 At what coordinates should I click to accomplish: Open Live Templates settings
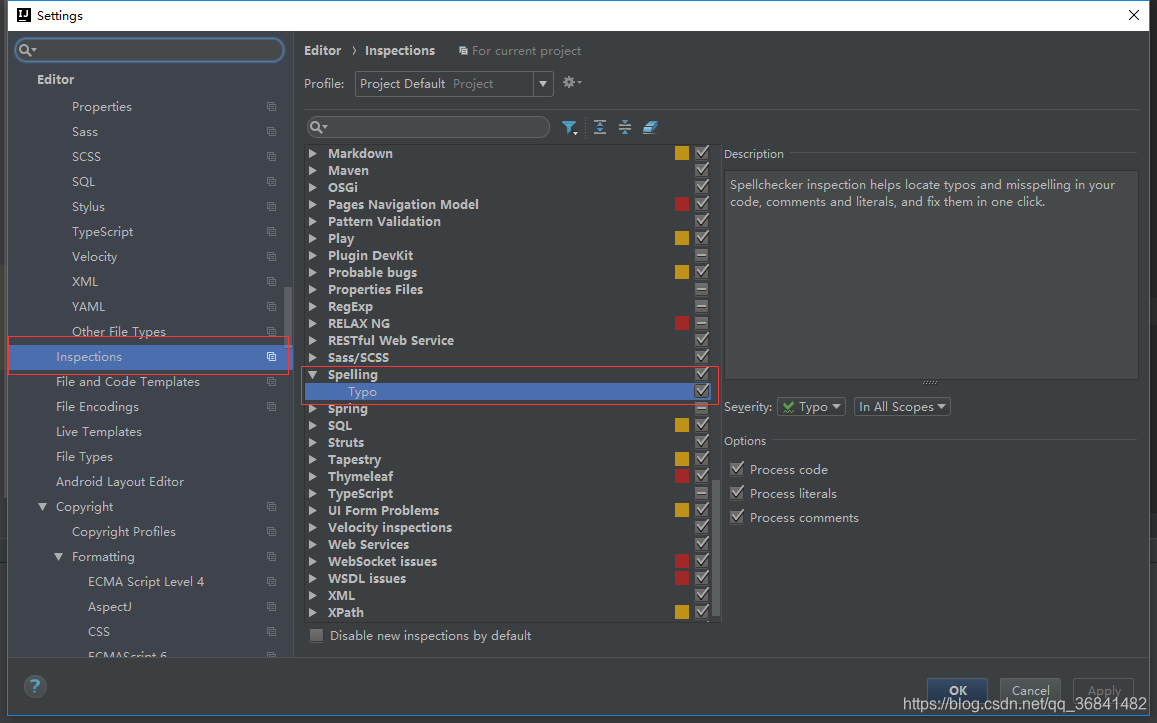[99, 432]
